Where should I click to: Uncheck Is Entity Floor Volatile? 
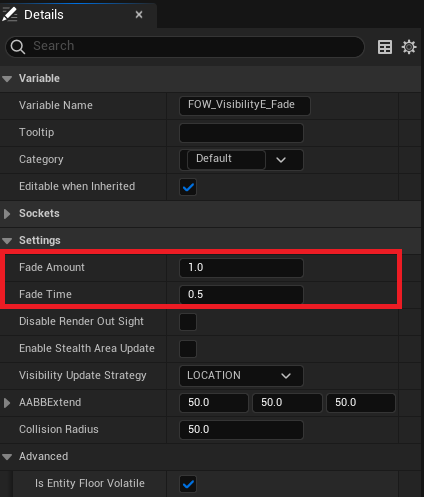pyautogui.click(x=188, y=484)
